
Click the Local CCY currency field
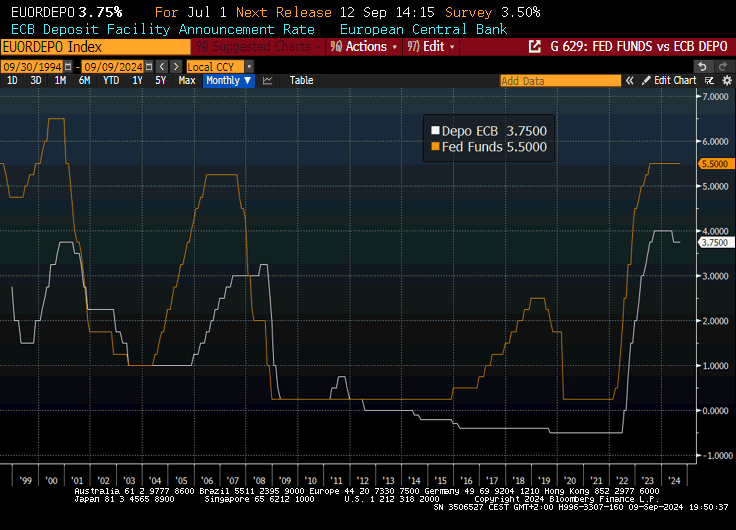pos(215,67)
